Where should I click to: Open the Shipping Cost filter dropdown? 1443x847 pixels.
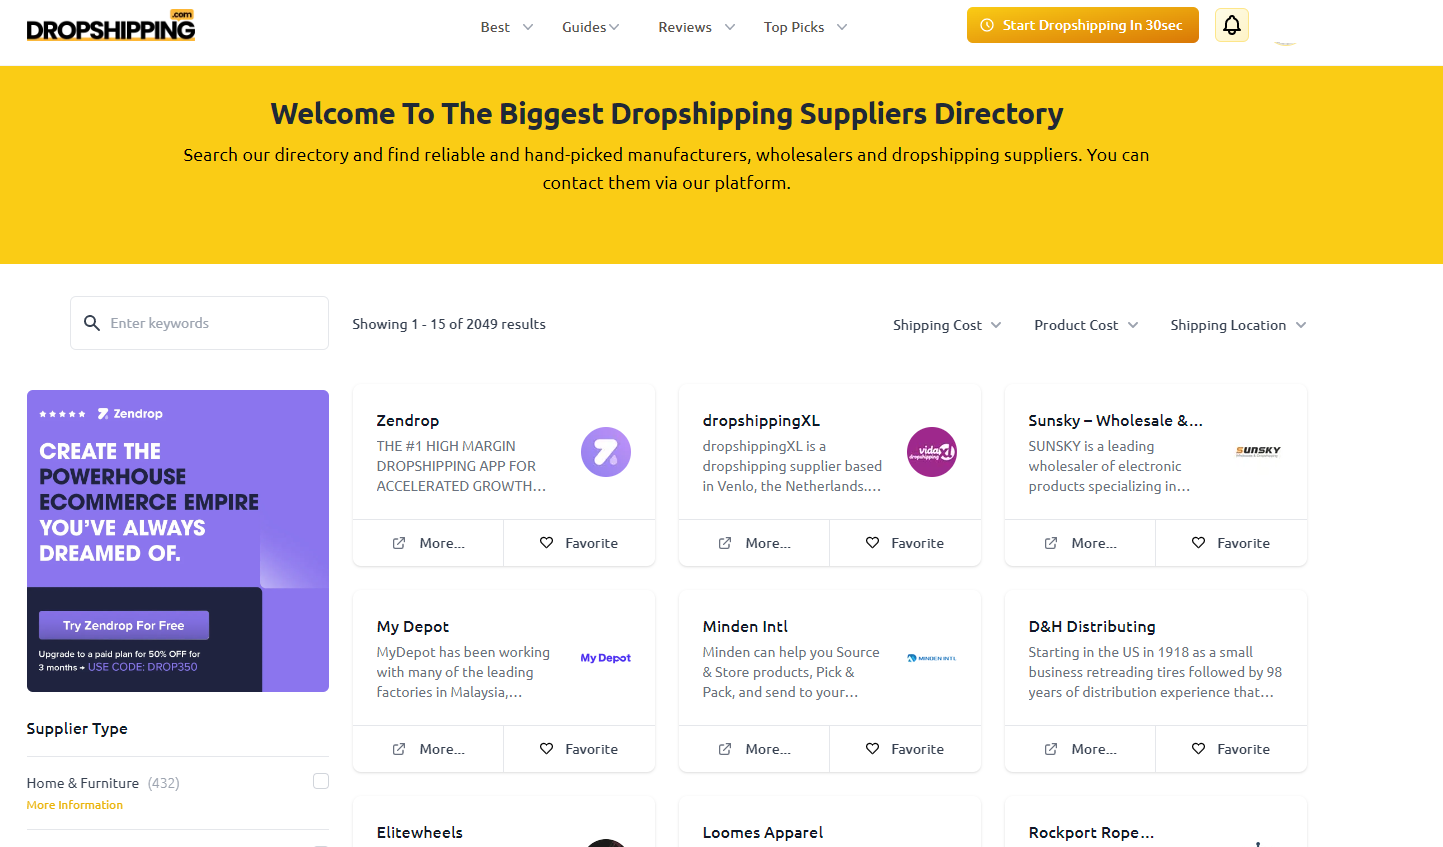[947, 325]
